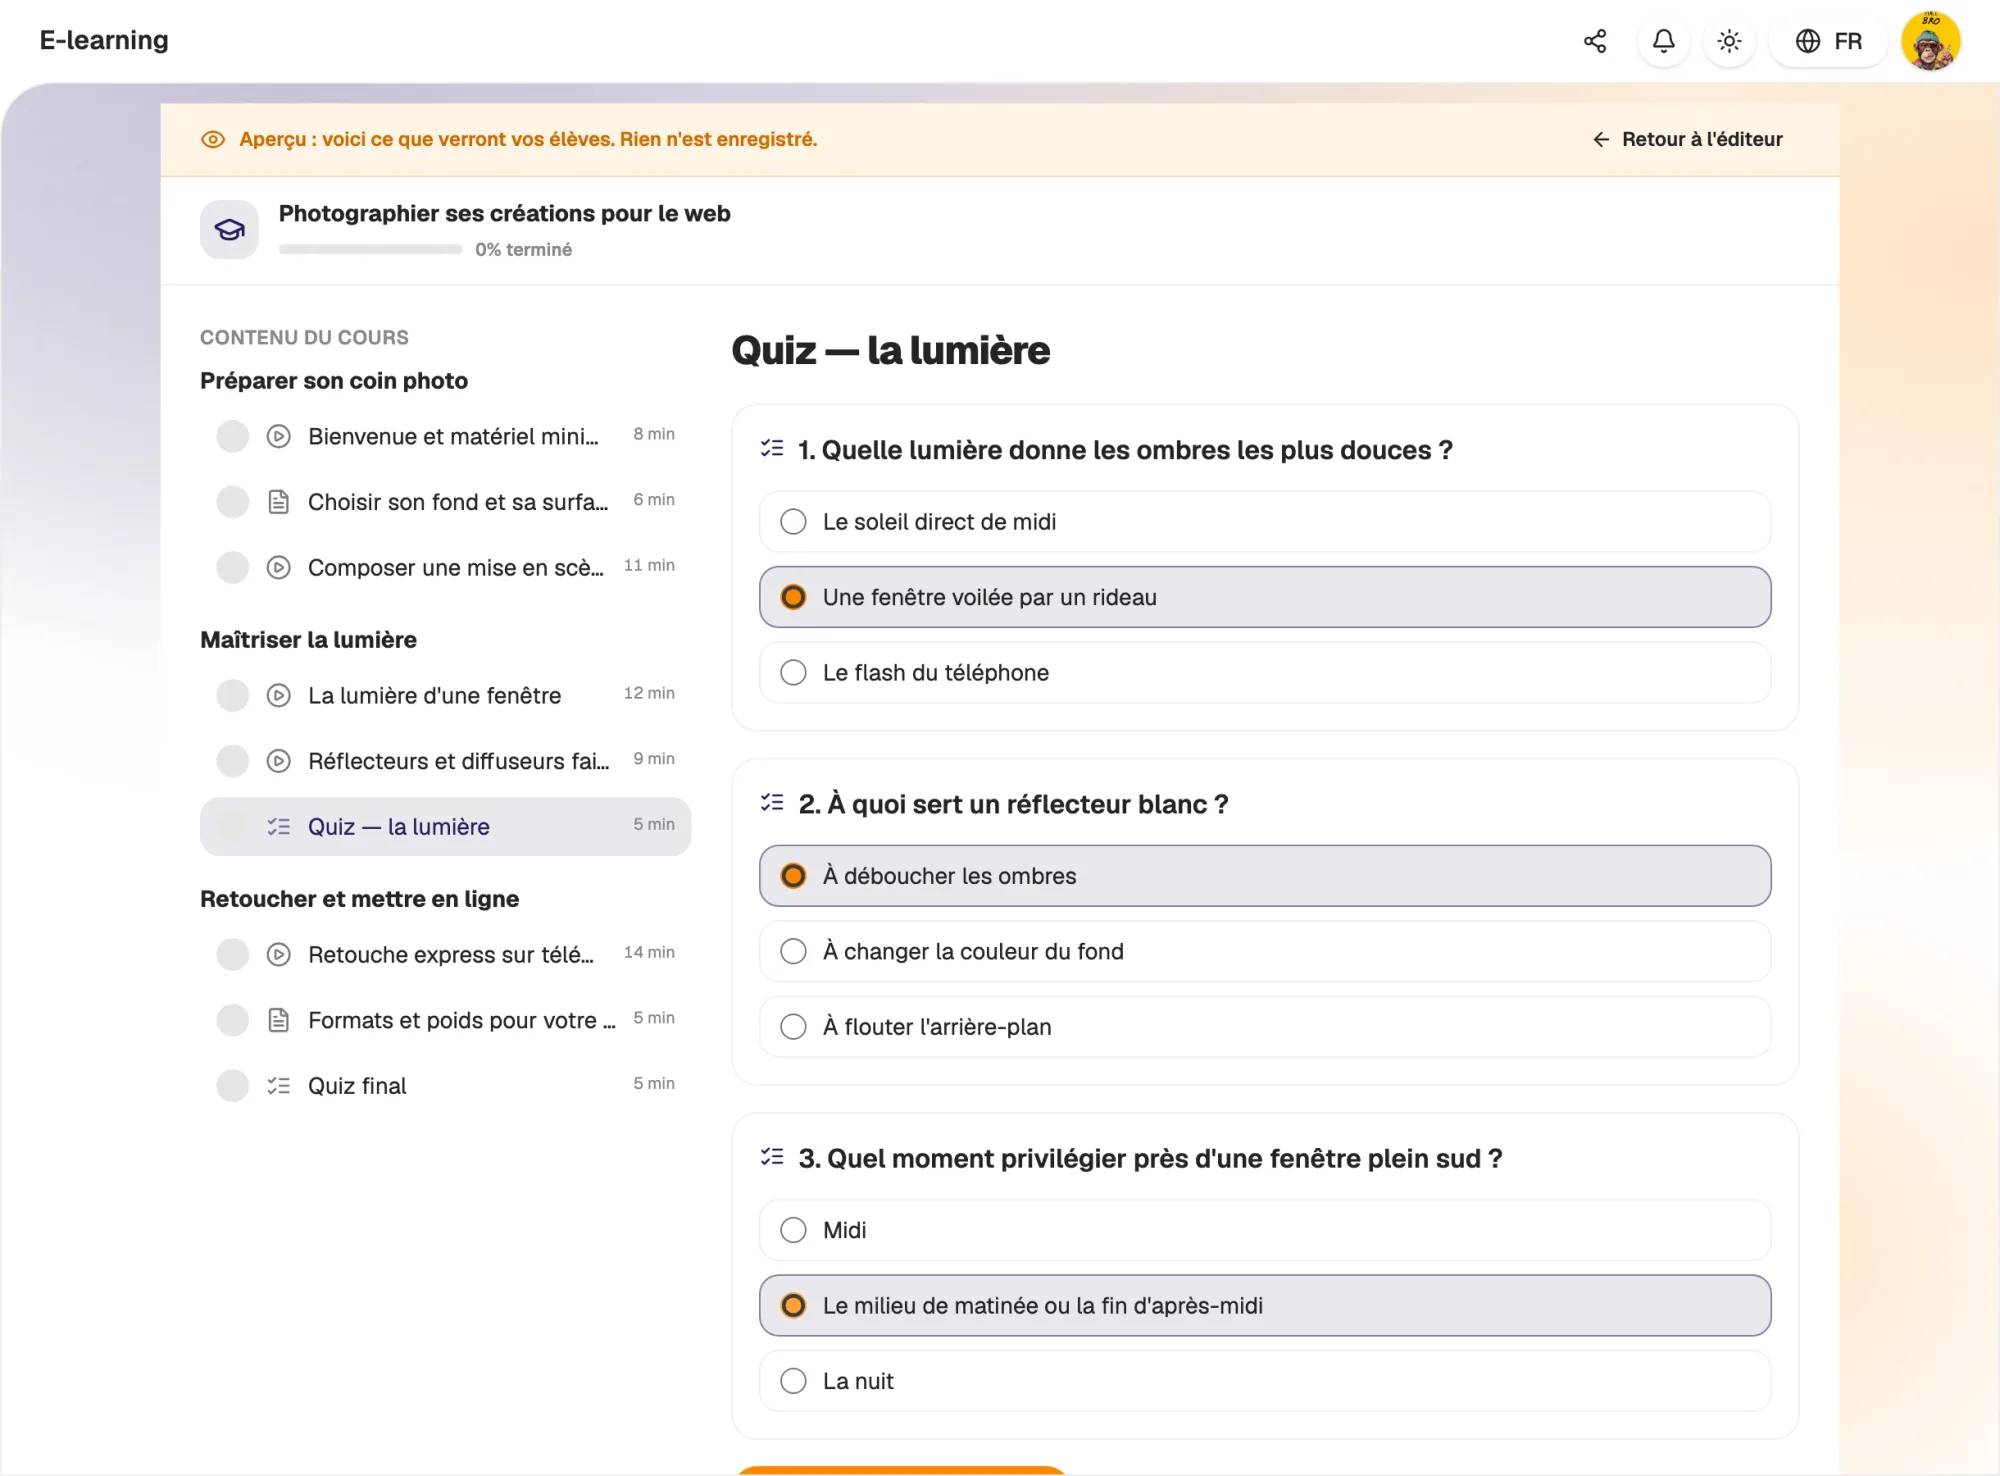
Task: Click the share icon in the header
Action: [1595, 41]
